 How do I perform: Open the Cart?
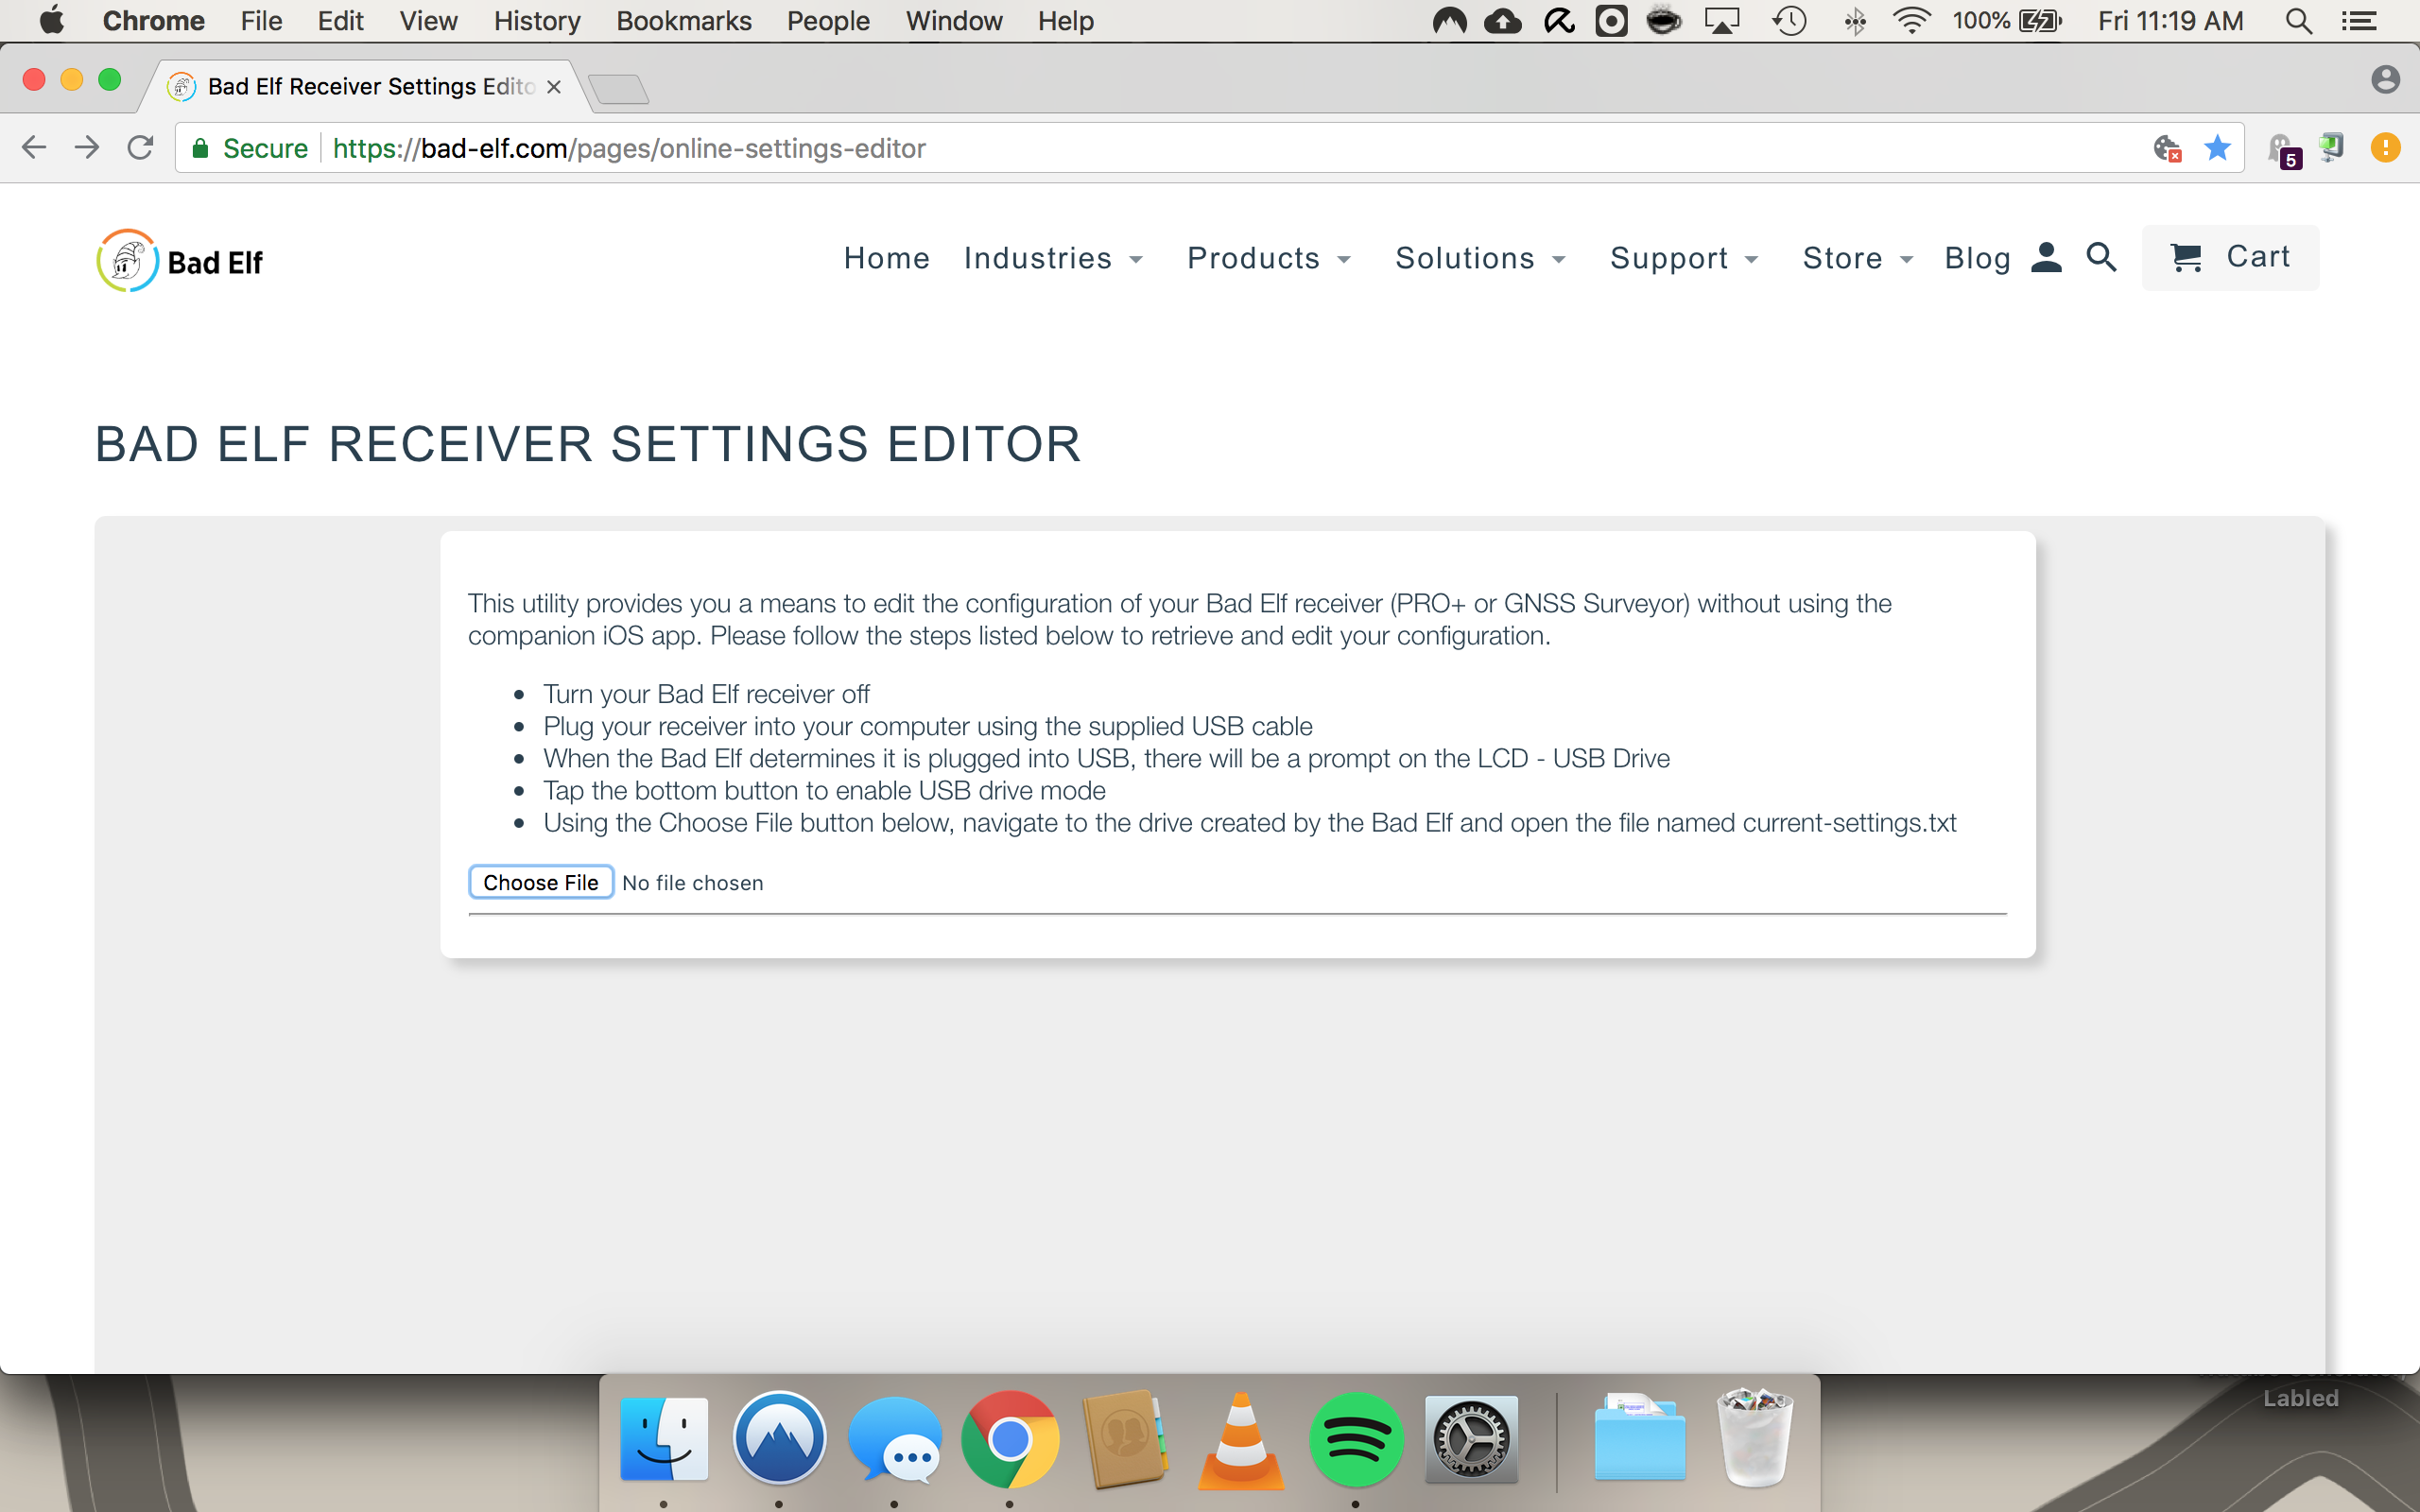tap(2230, 257)
